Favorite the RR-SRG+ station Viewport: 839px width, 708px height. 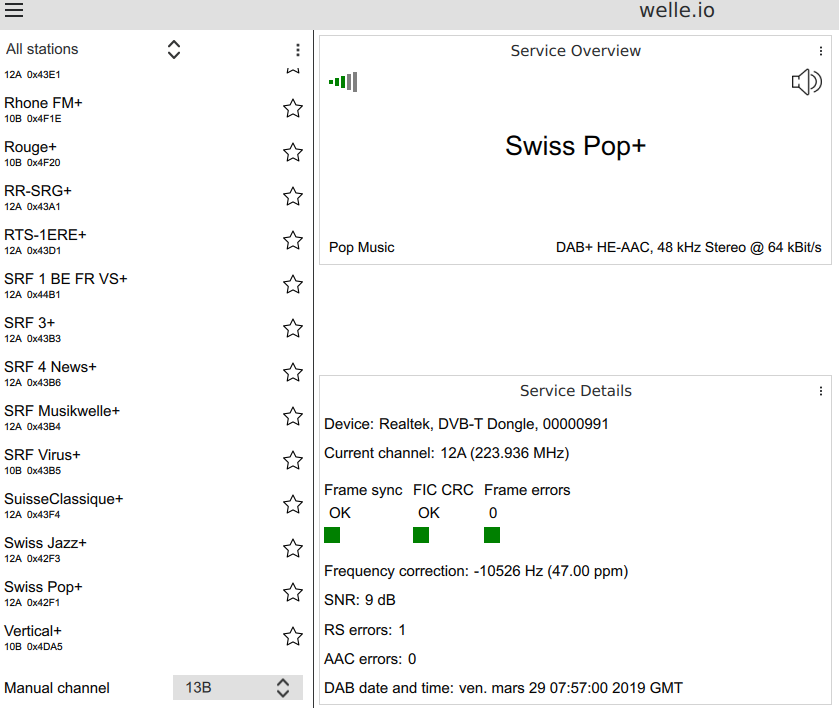click(293, 196)
